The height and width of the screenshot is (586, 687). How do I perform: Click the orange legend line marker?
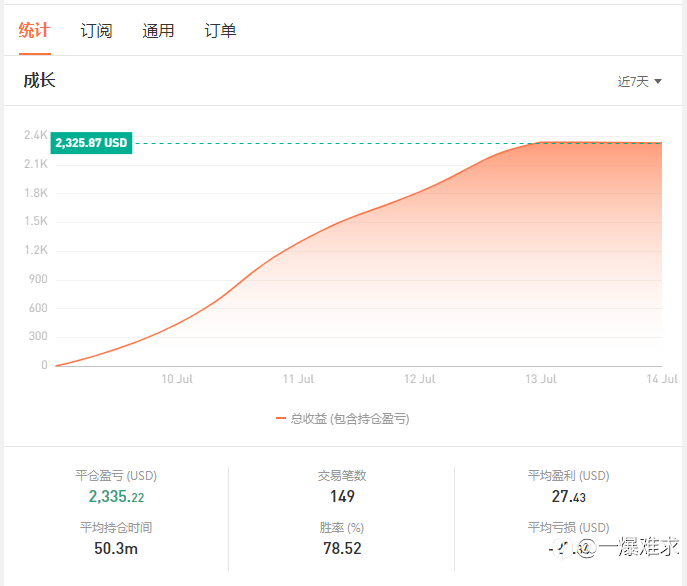tap(281, 419)
